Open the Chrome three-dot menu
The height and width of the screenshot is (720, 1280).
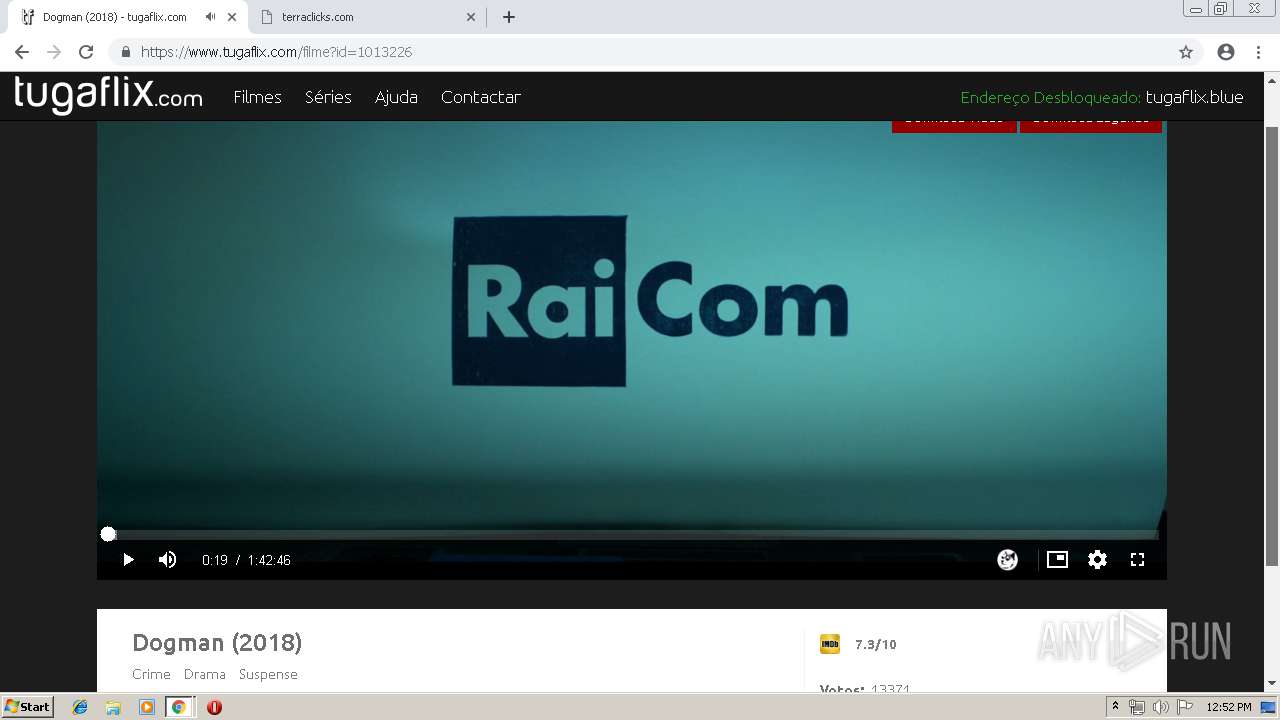click(x=1258, y=52)
